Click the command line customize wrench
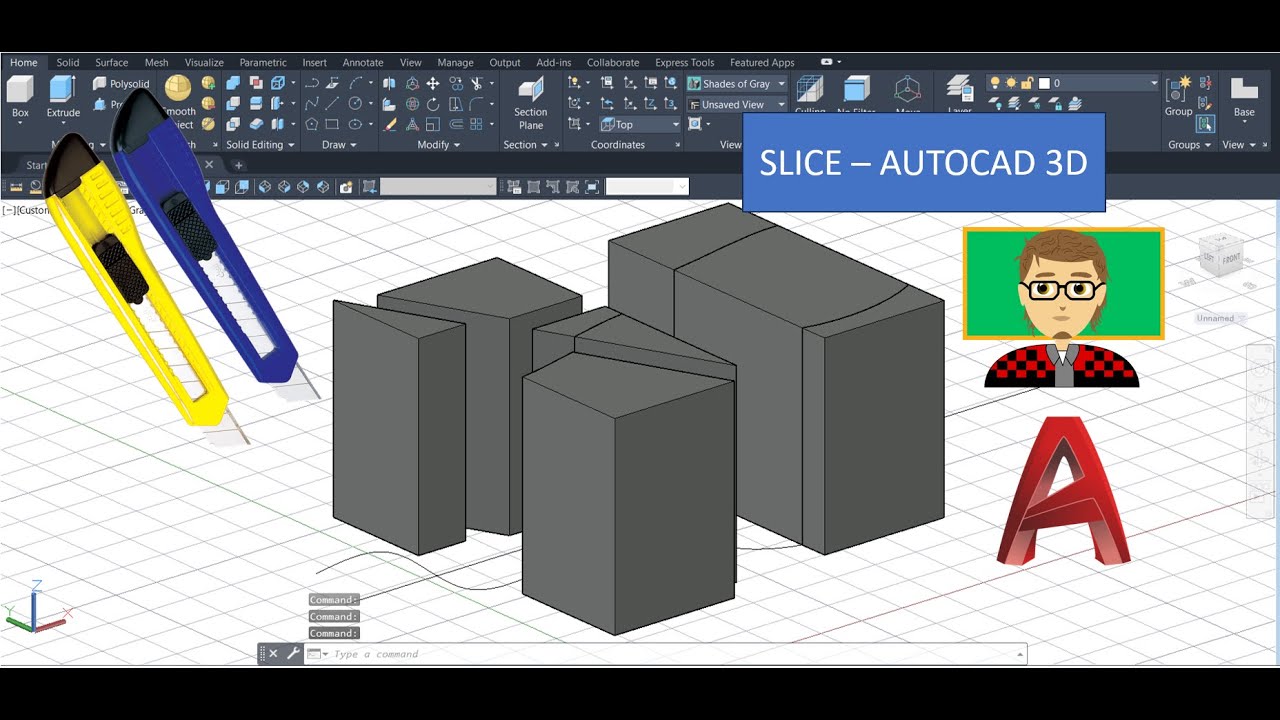The height and width of the screenshot is (720, 1280). 293,654
